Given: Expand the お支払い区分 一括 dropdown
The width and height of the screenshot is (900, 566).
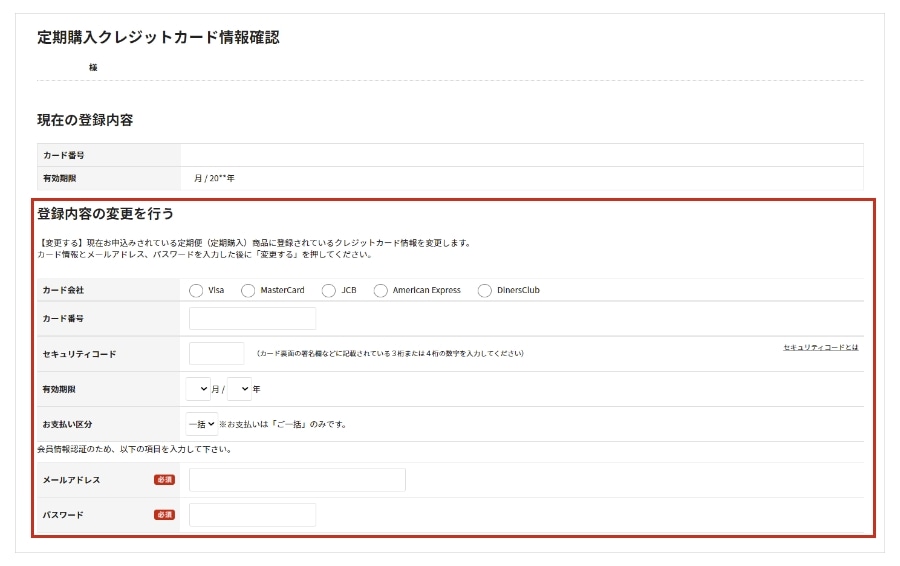Looking at the screenshot, I should pos(201,424).
